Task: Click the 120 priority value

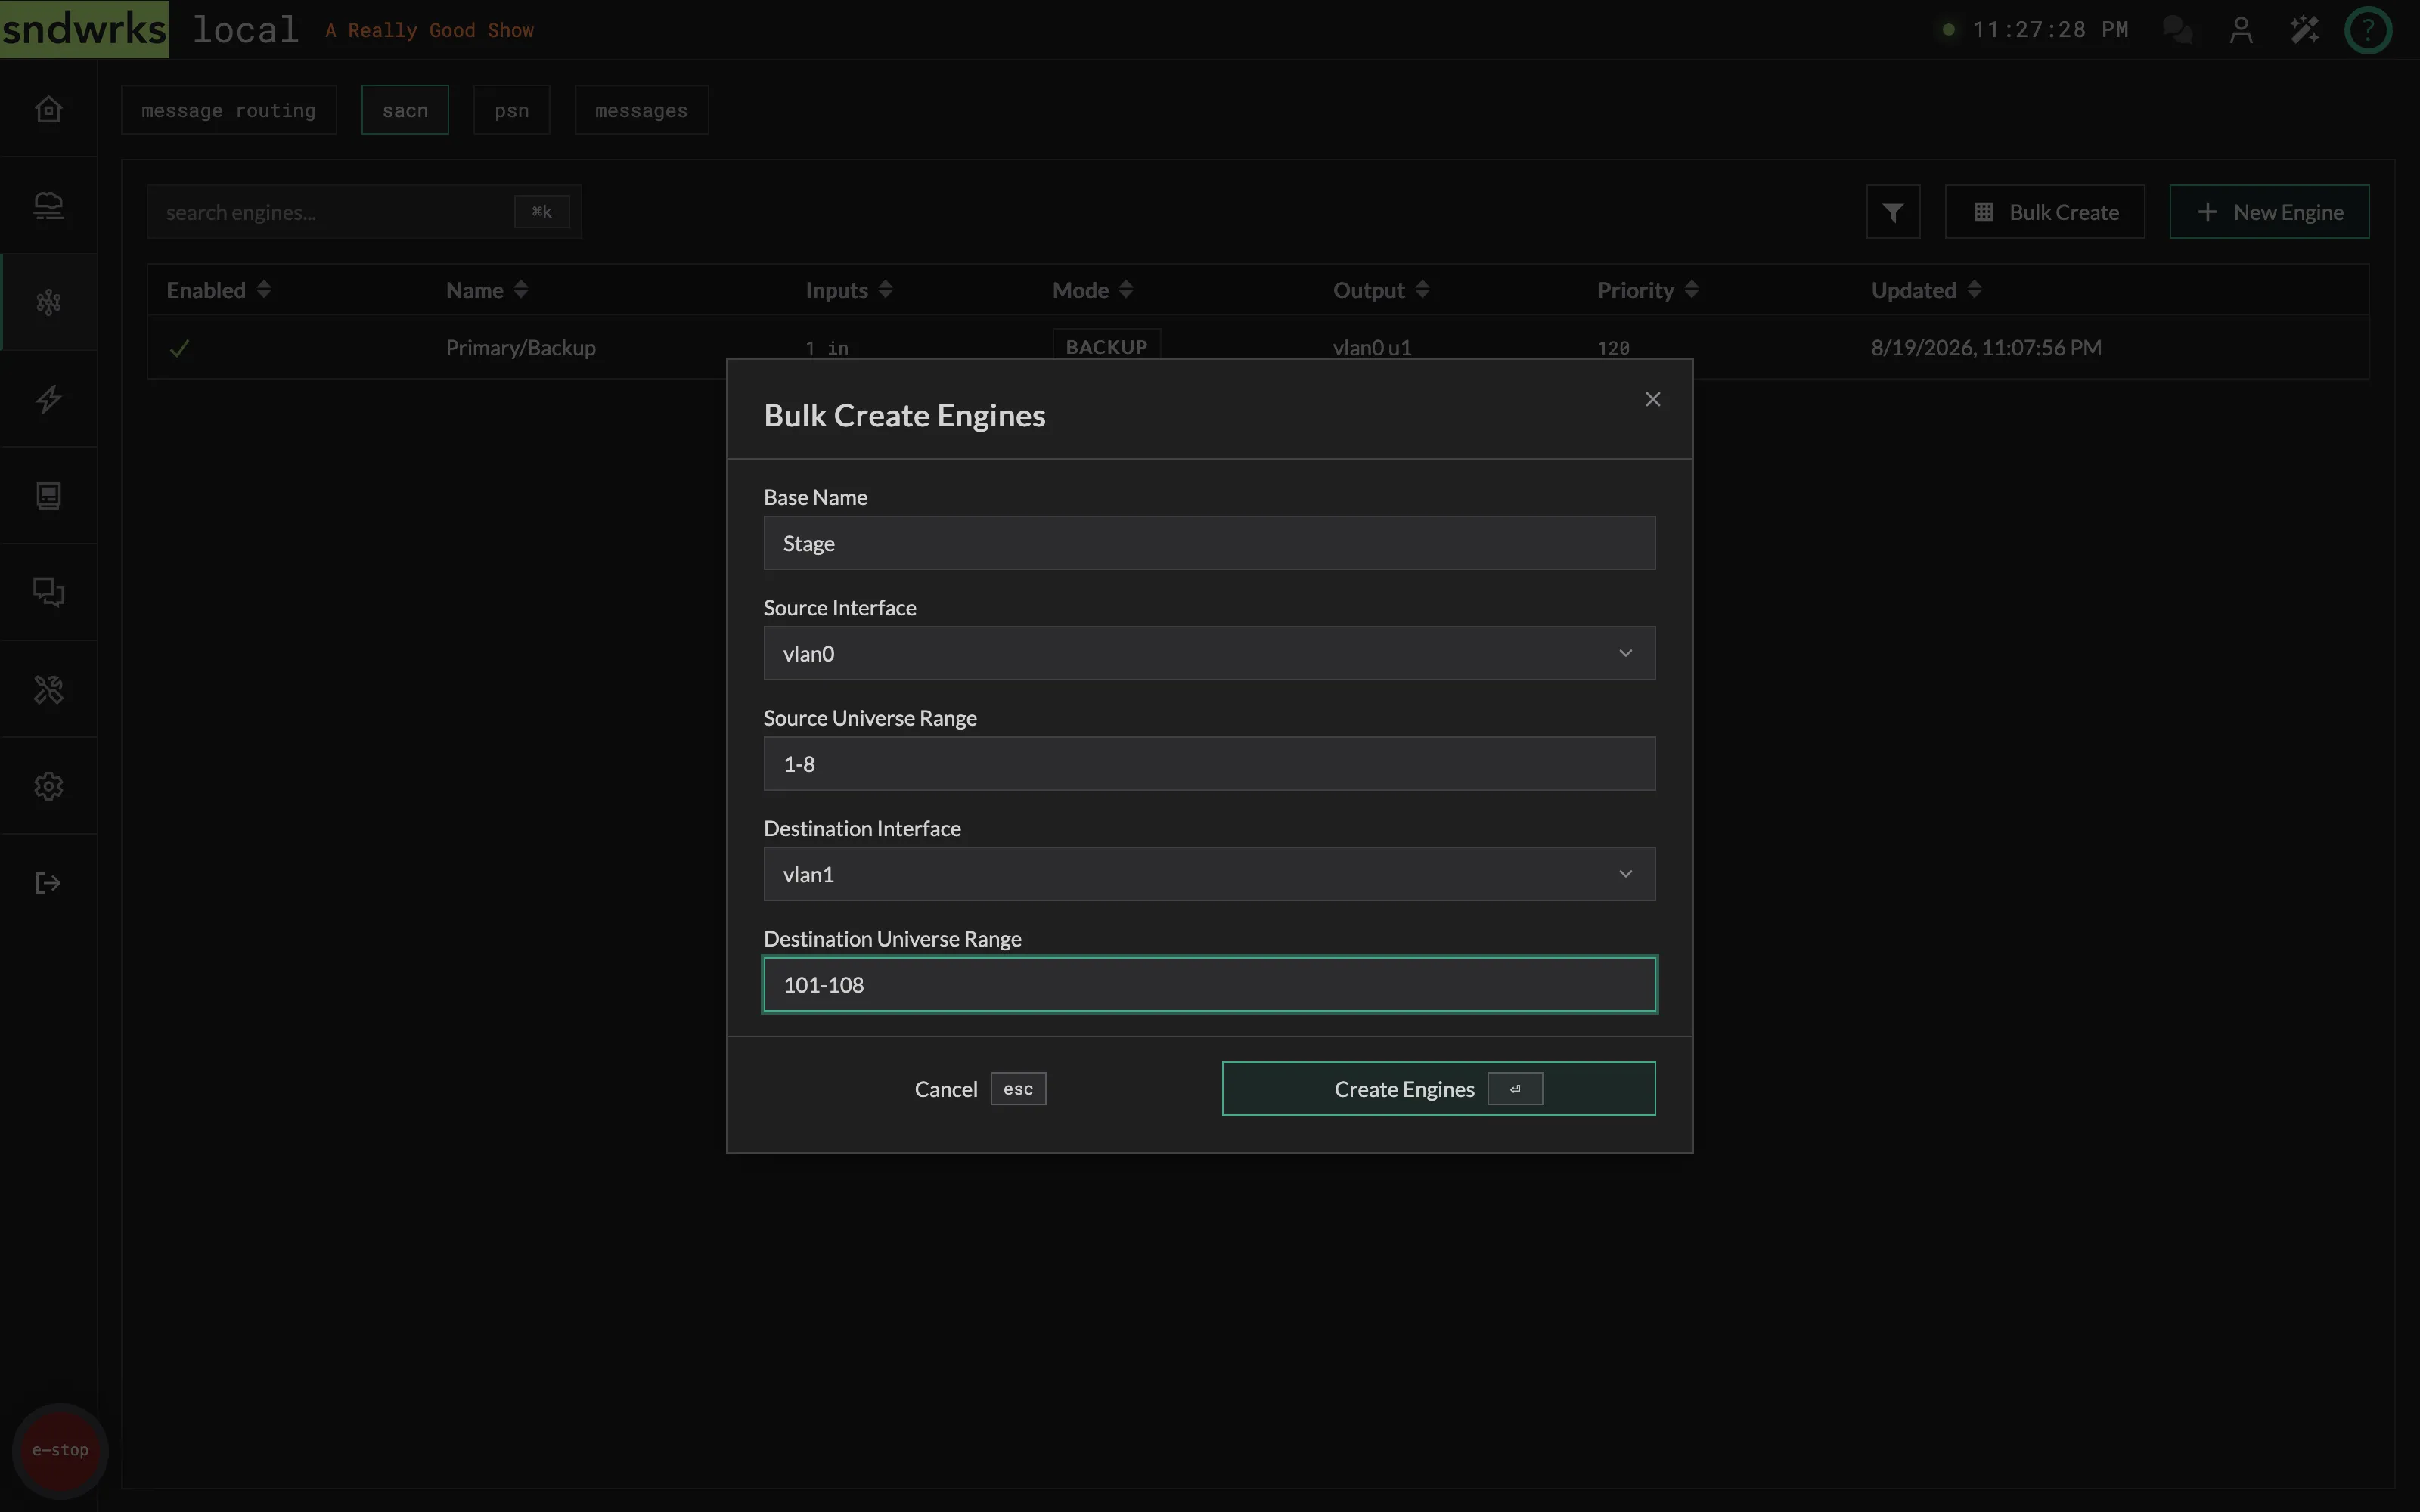Action: [x=1613, y=348]
